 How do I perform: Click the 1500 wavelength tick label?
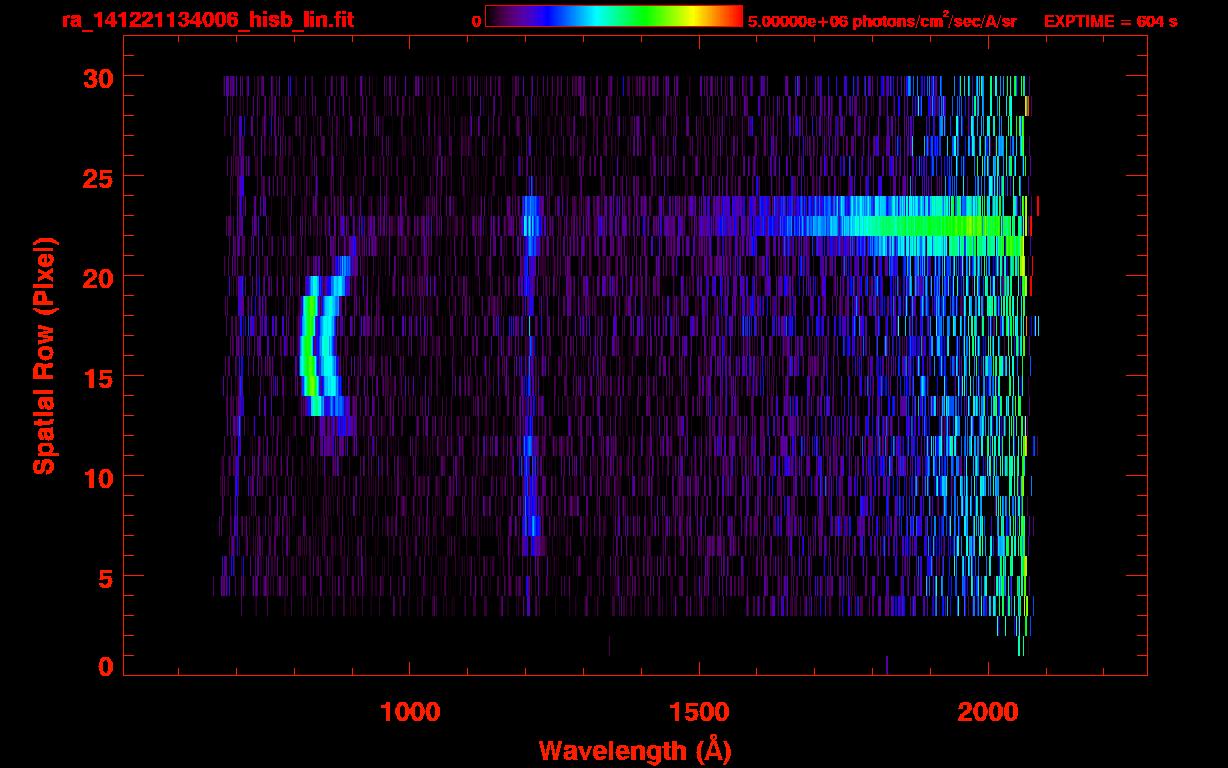coord(699,712)
